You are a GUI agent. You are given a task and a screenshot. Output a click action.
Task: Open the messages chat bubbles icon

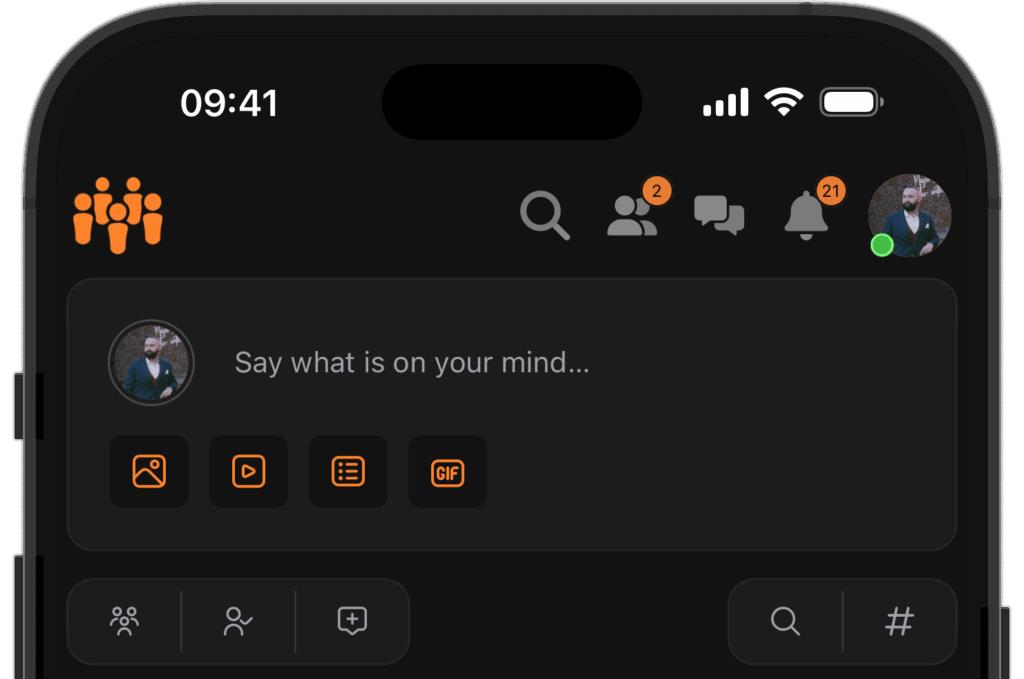click(x=719, y=215)
